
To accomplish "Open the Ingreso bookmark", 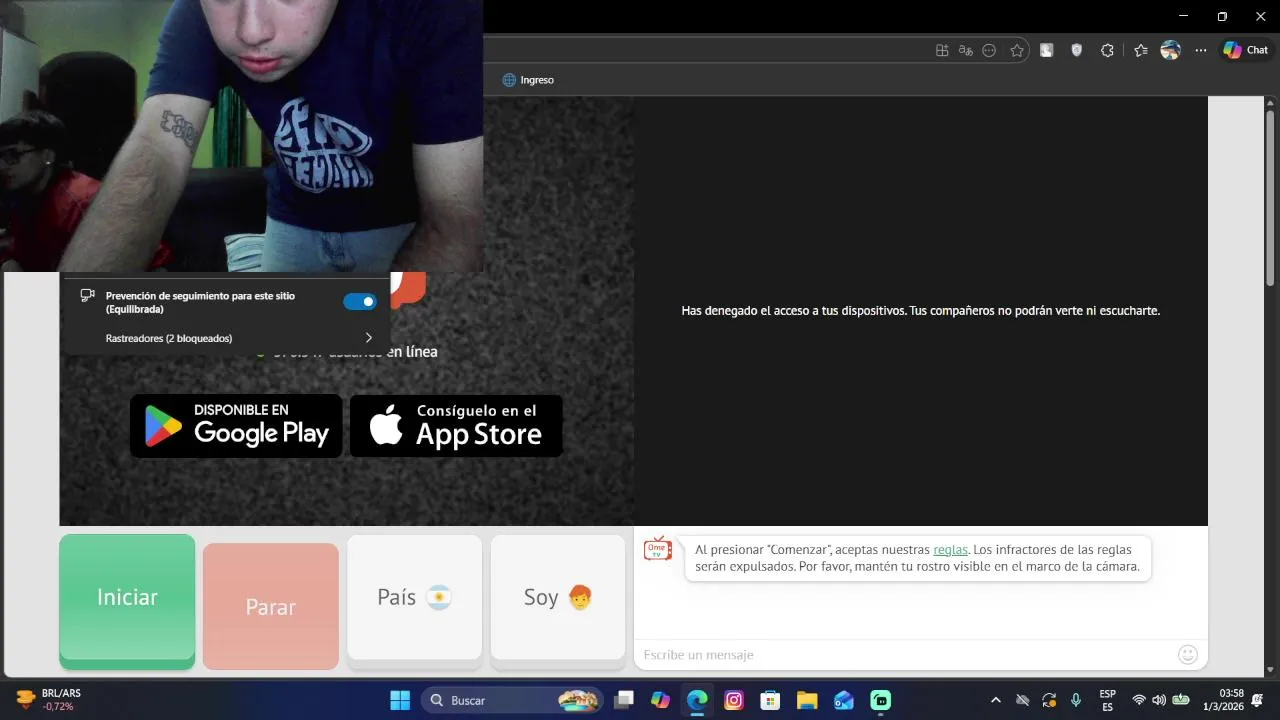I will click(528, 80).
